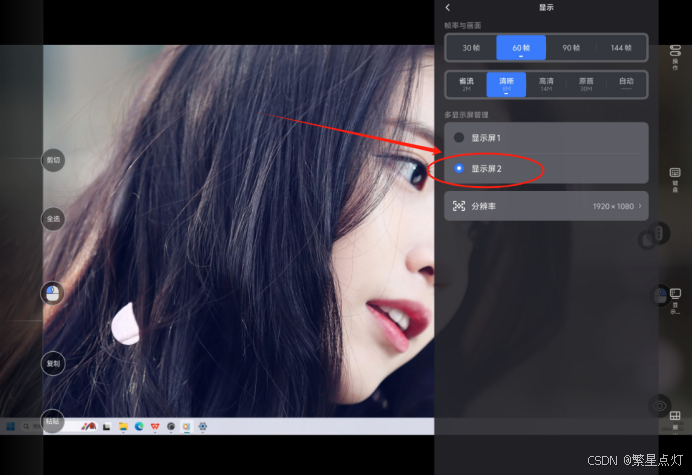The width and height of the screenshot is (692, 475).
Task: Open the Task View taskbar icon
Action: coord(107,426)
